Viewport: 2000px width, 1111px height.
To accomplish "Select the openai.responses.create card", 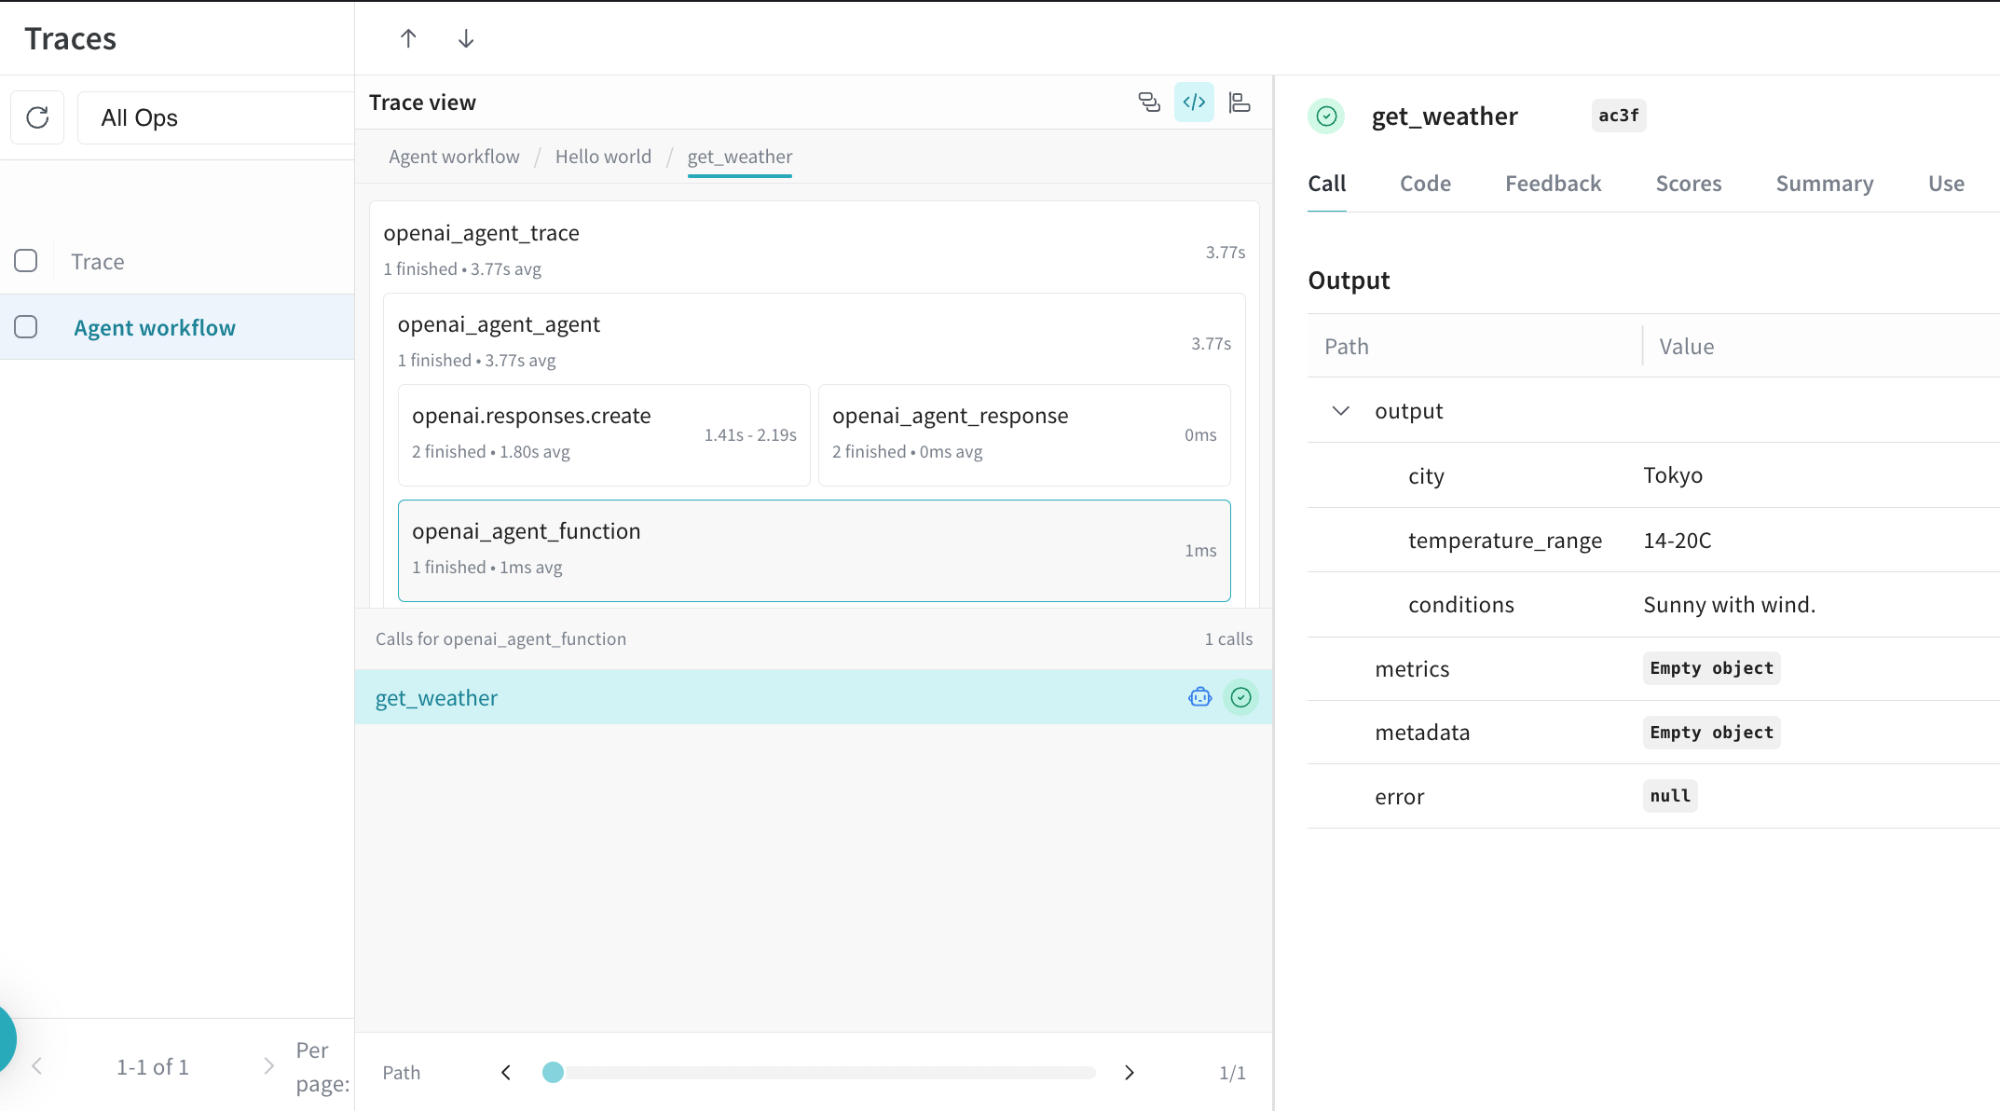I will coord(604,435).
